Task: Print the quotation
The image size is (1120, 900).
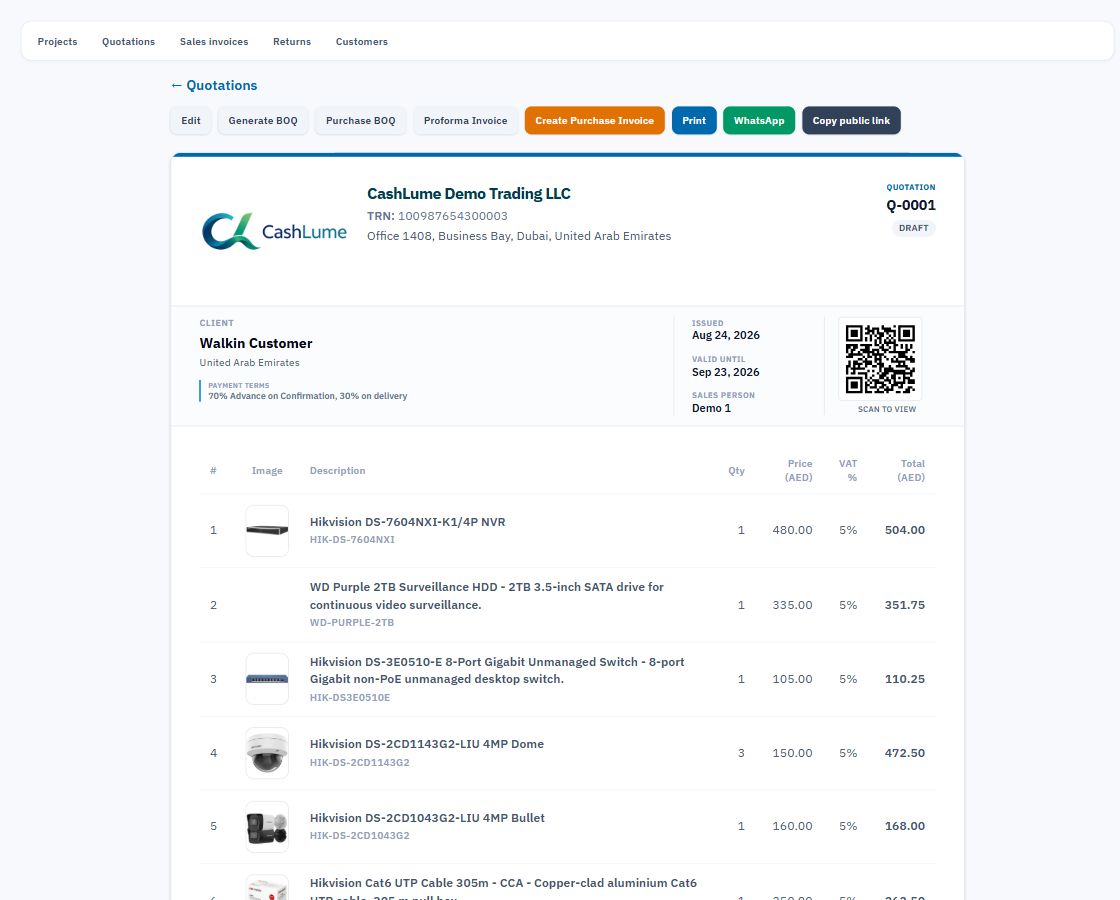Action: [694, 121]
